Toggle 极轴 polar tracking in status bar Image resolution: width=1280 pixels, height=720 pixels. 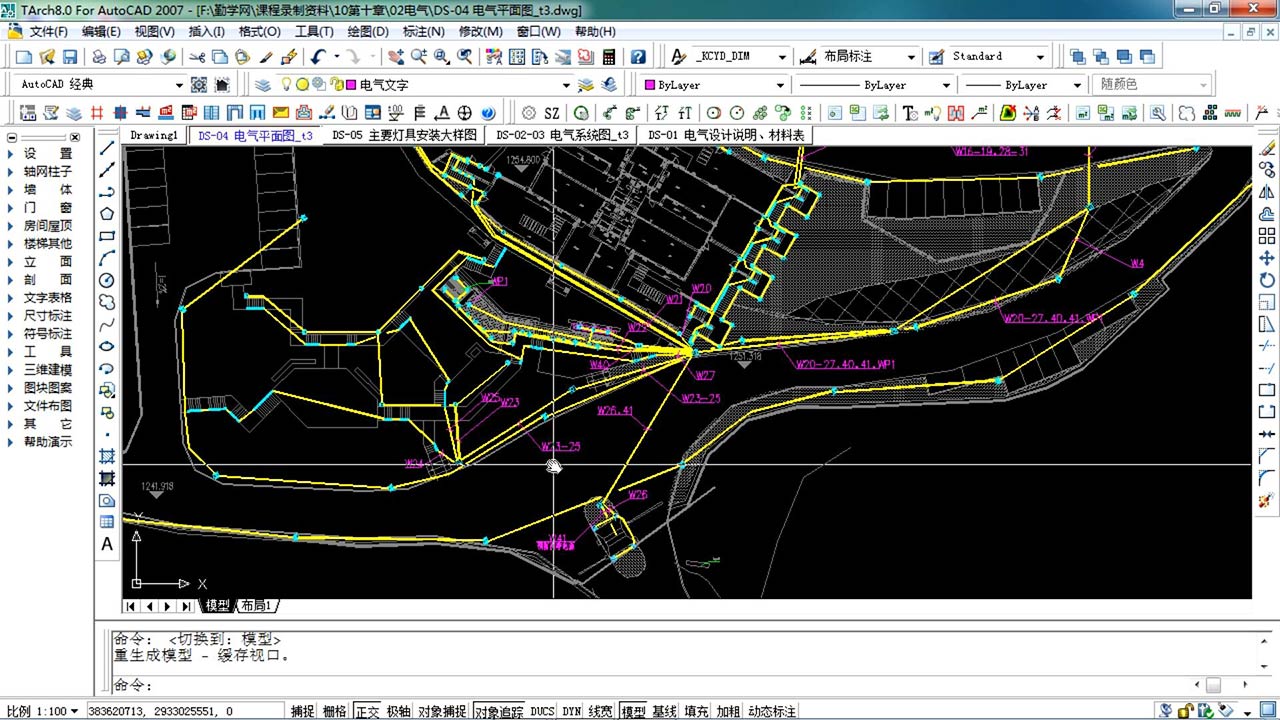click(x=398, y=711)
